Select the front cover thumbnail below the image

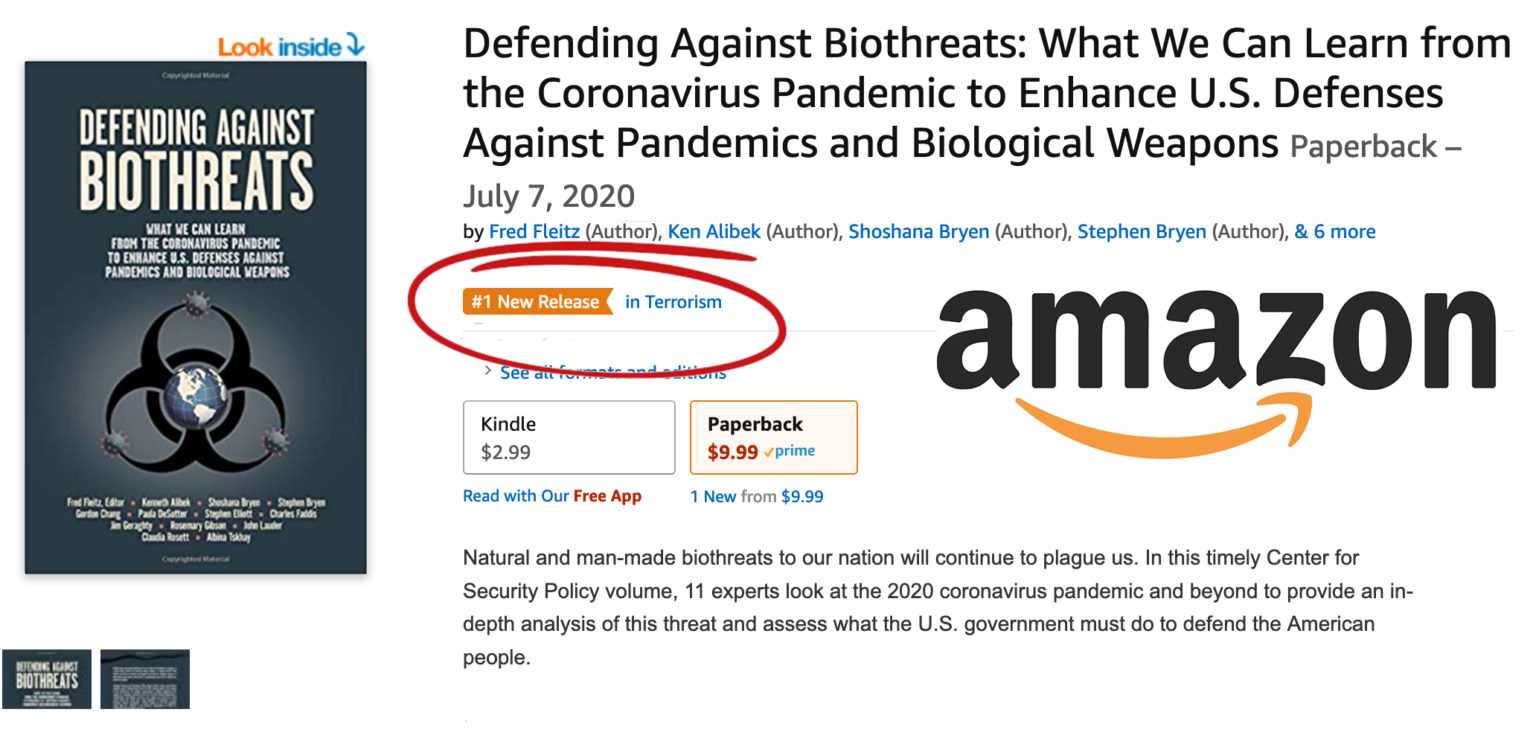[49, 679]
